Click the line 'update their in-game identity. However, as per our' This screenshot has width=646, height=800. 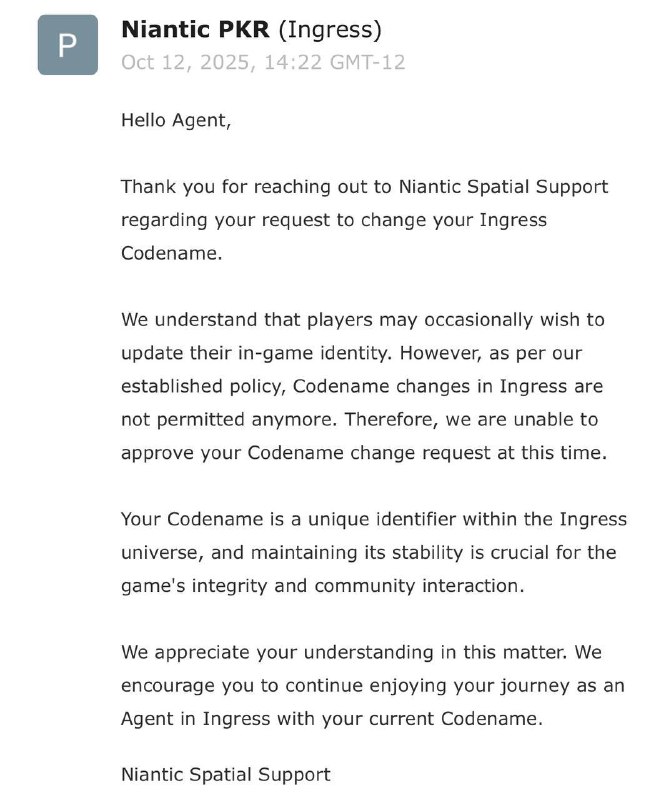354,353
